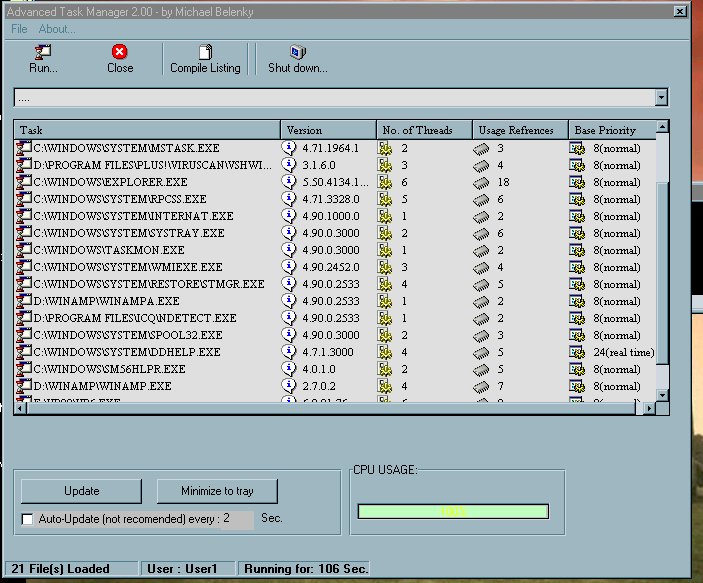
Task: Click the Update button
Action: point(81,491)
